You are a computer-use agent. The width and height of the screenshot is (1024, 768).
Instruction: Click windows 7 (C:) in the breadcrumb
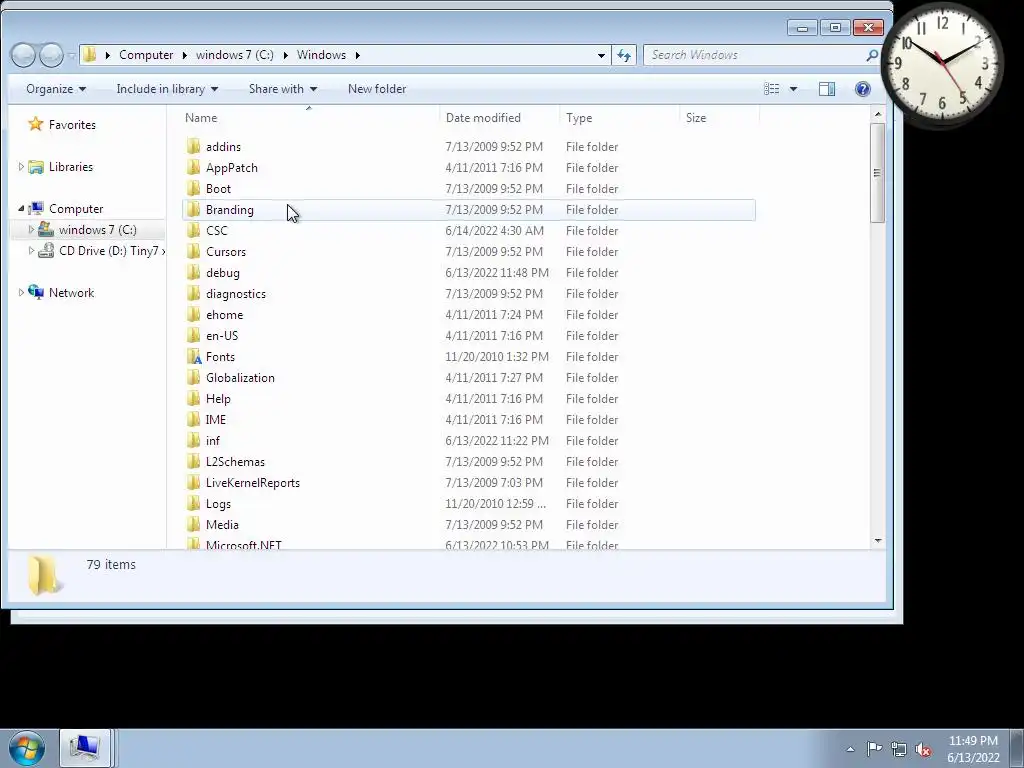point(235,55)
